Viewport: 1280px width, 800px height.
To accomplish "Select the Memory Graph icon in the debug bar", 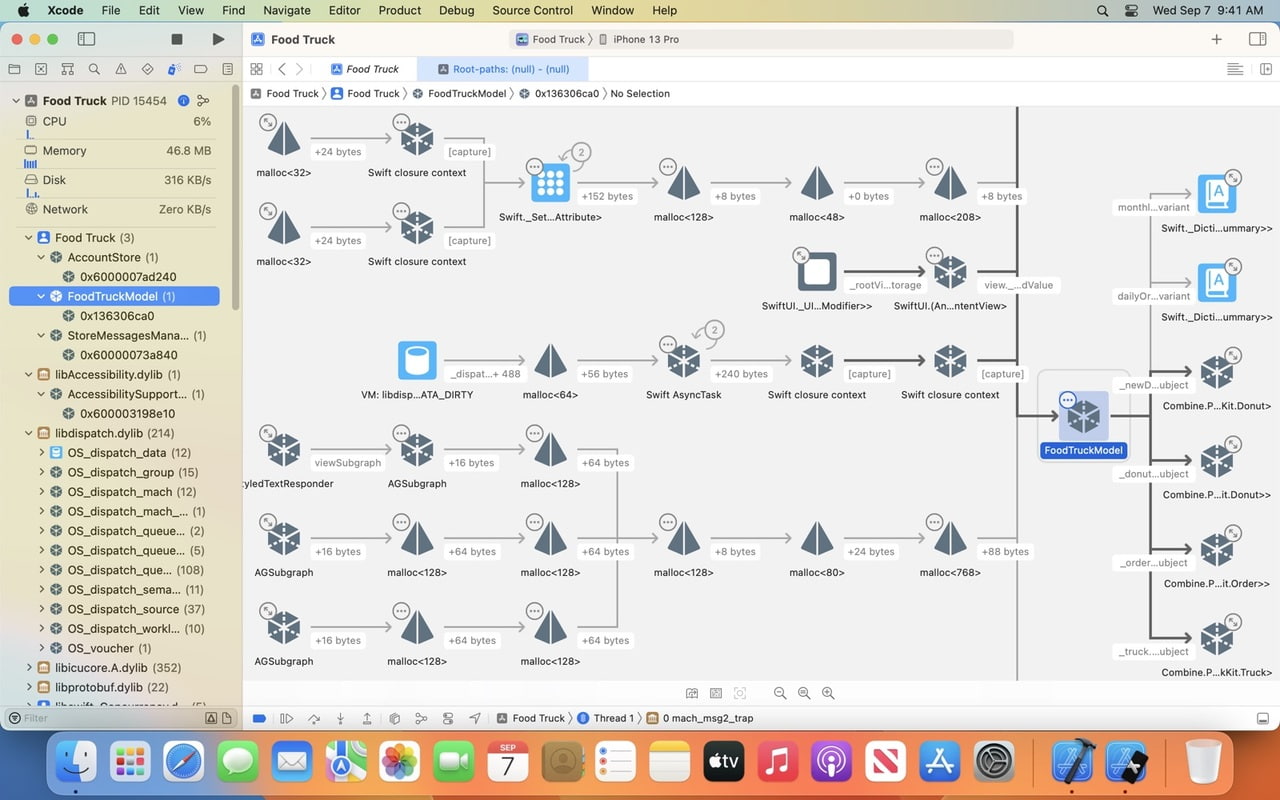I will (421, 718).
